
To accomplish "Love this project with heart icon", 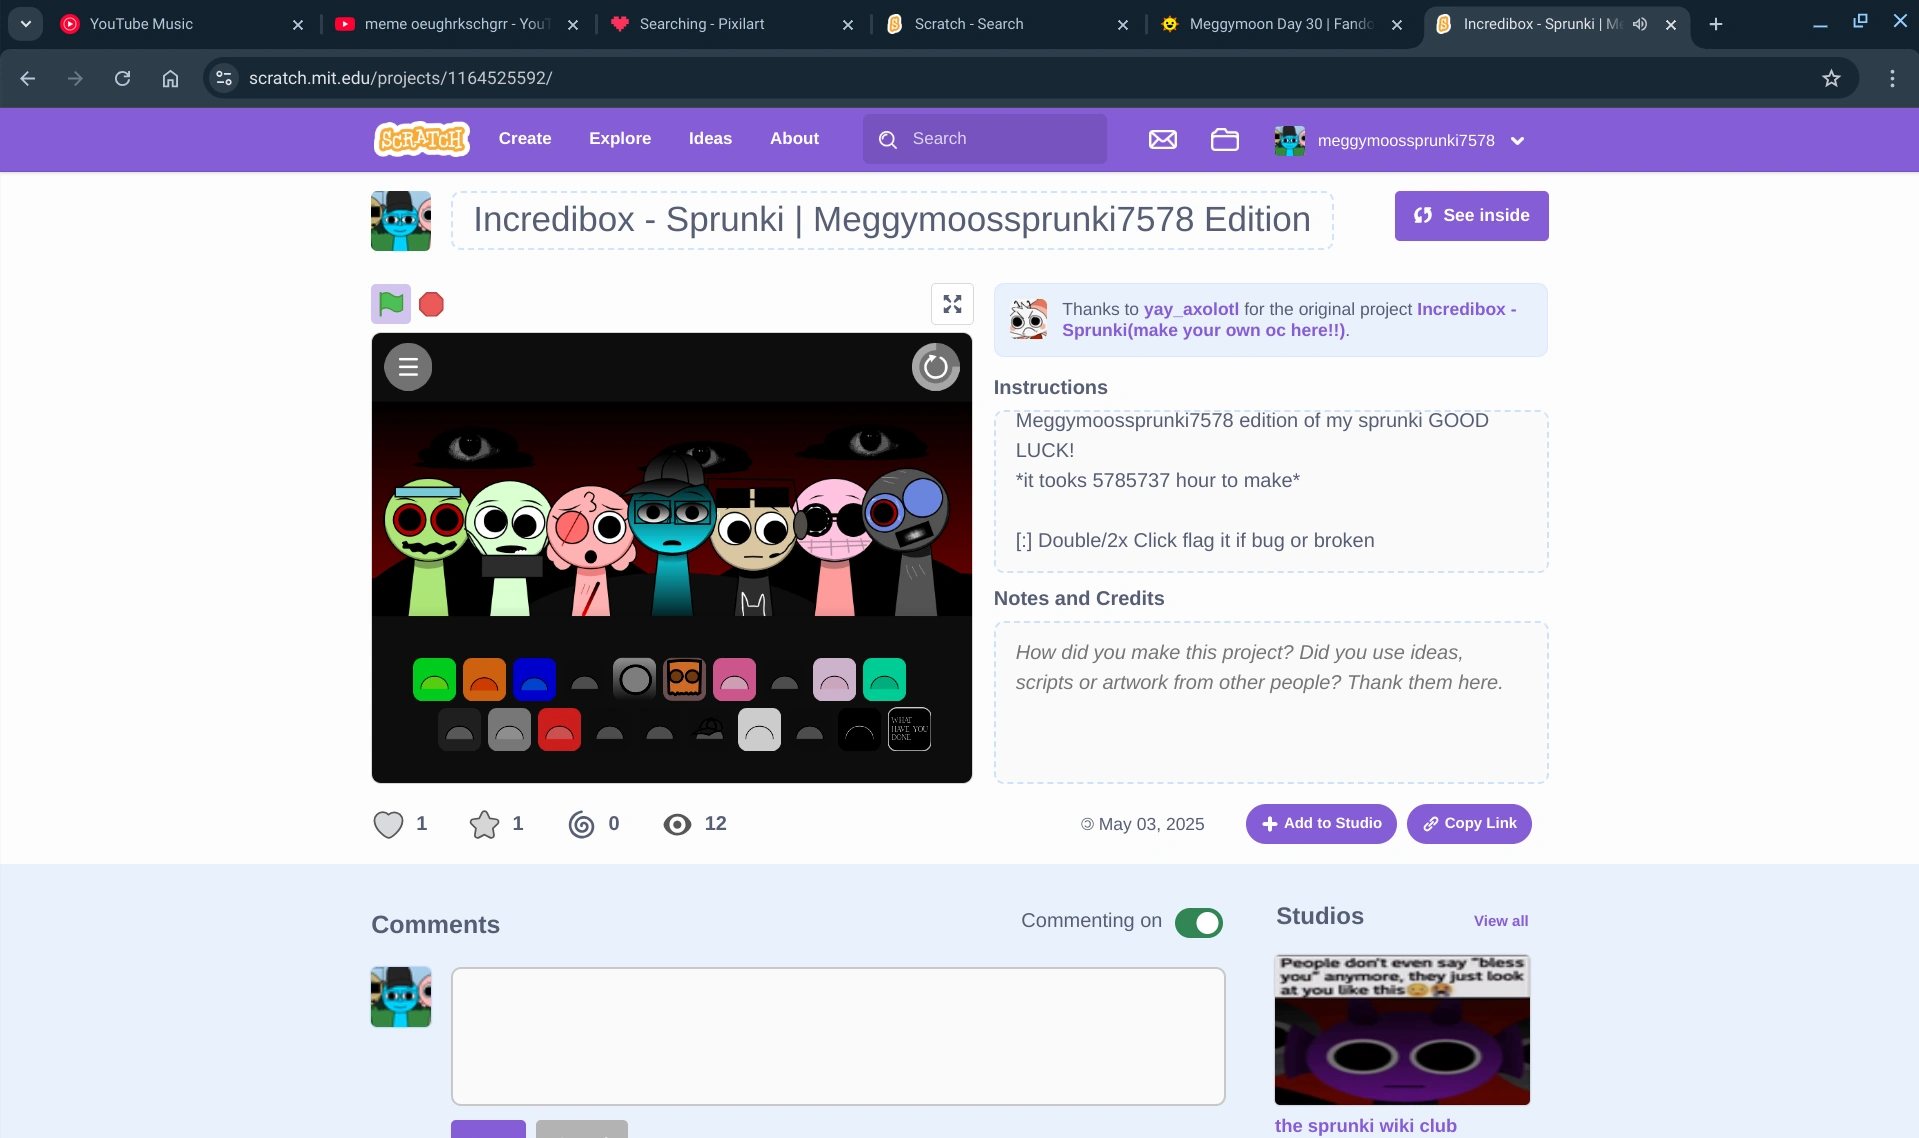I will (x=388, y=824).
